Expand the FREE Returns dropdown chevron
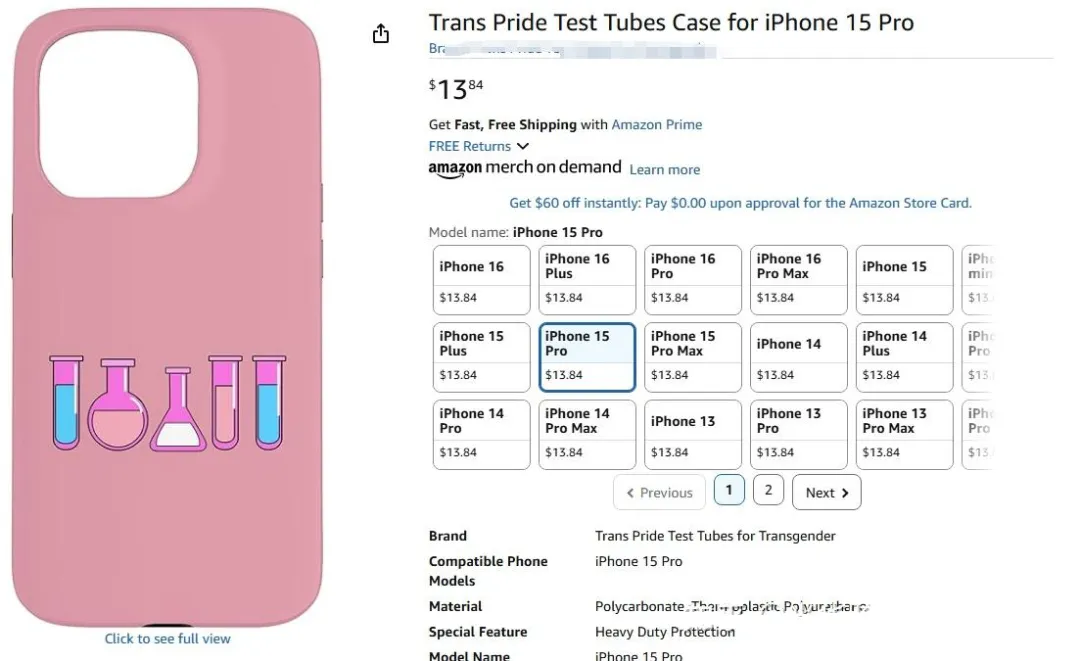This screenshot has height=661, width=1080. coord(522,146)
